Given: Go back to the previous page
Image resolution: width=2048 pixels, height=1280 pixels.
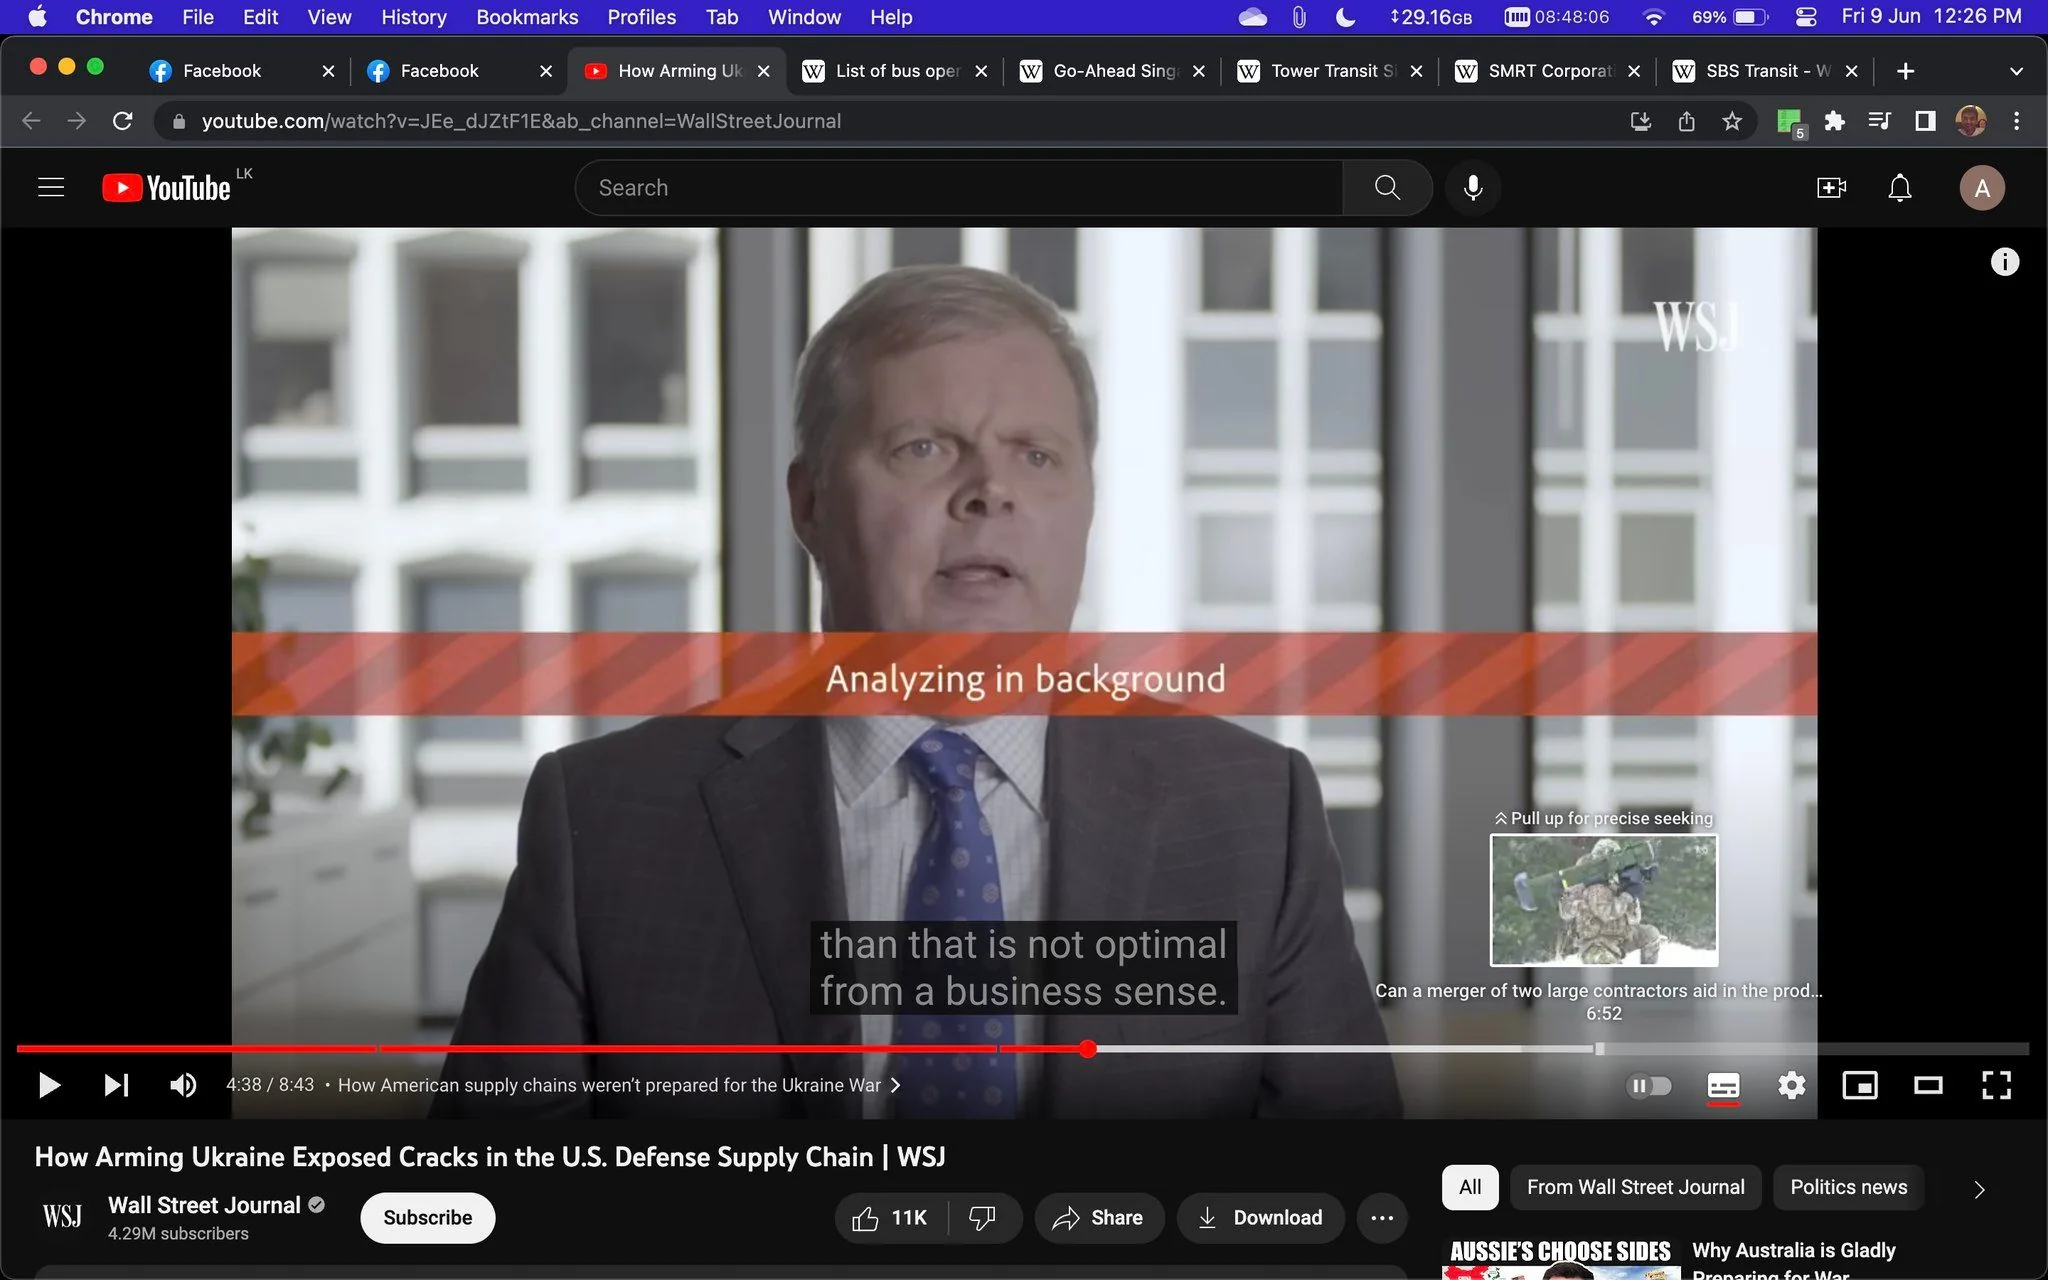Looking at the screenshot, I should click(31, 121).
